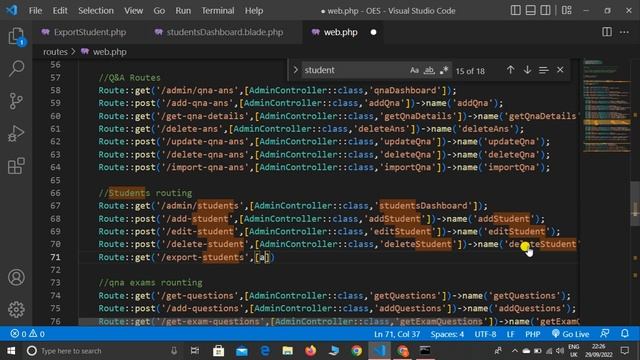
Task: Change end of line sequence 'LF'
Action: pyautogui.click(x=510, y=334)
